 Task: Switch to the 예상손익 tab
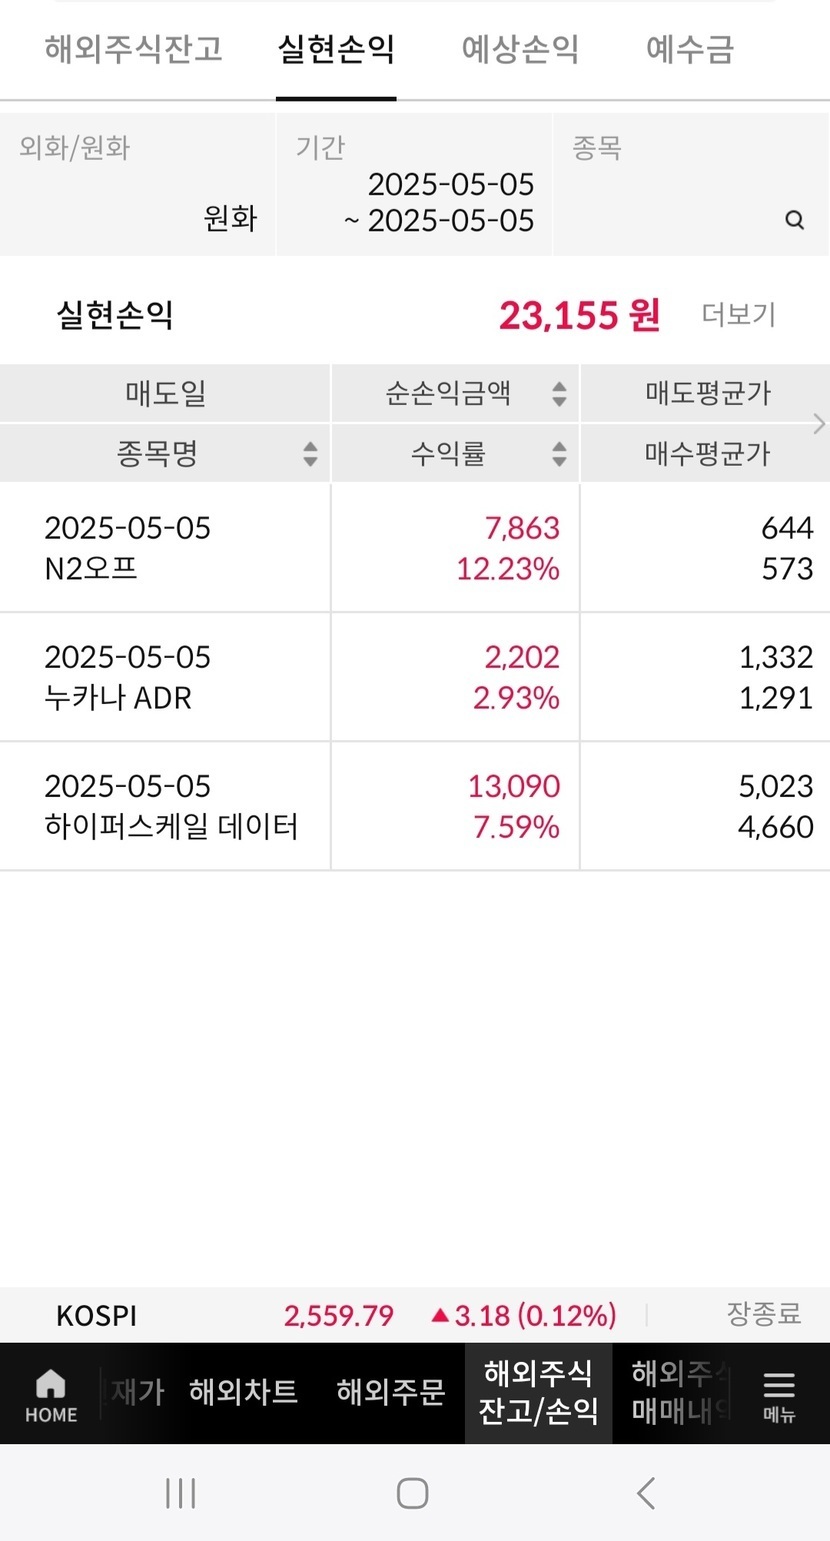520,49
